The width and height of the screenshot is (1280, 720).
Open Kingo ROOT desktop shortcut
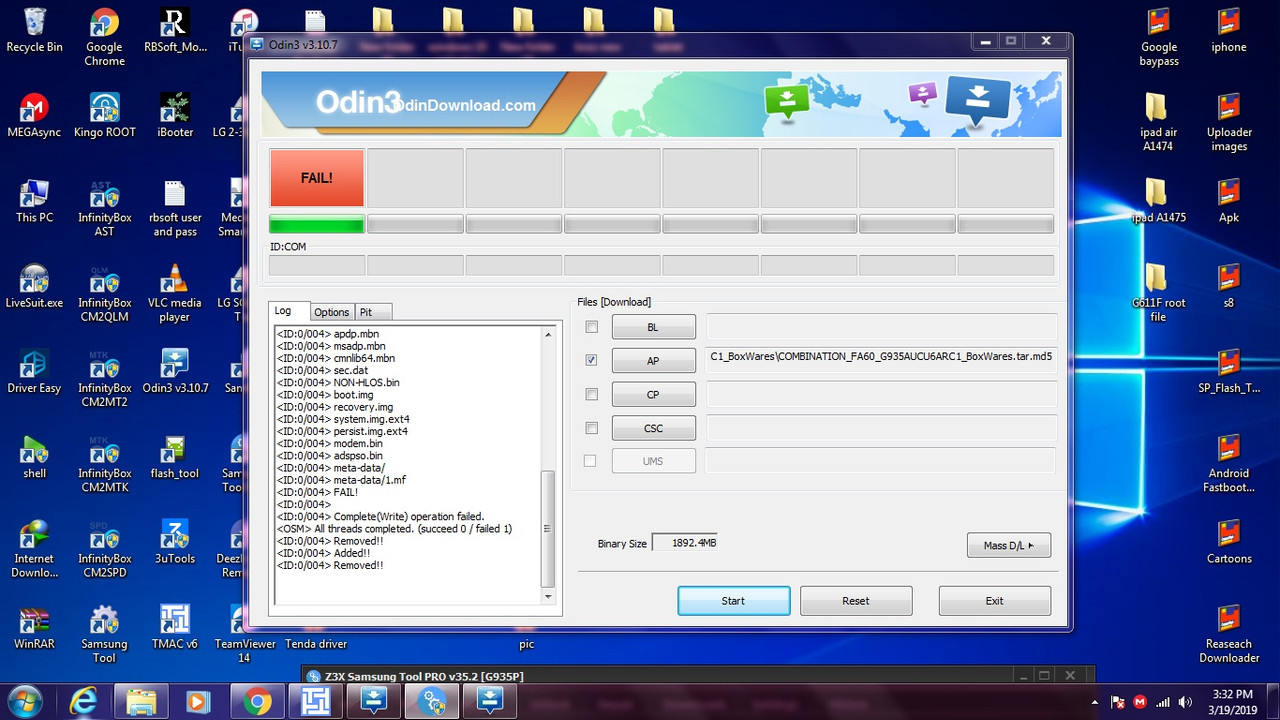[104, 115]
